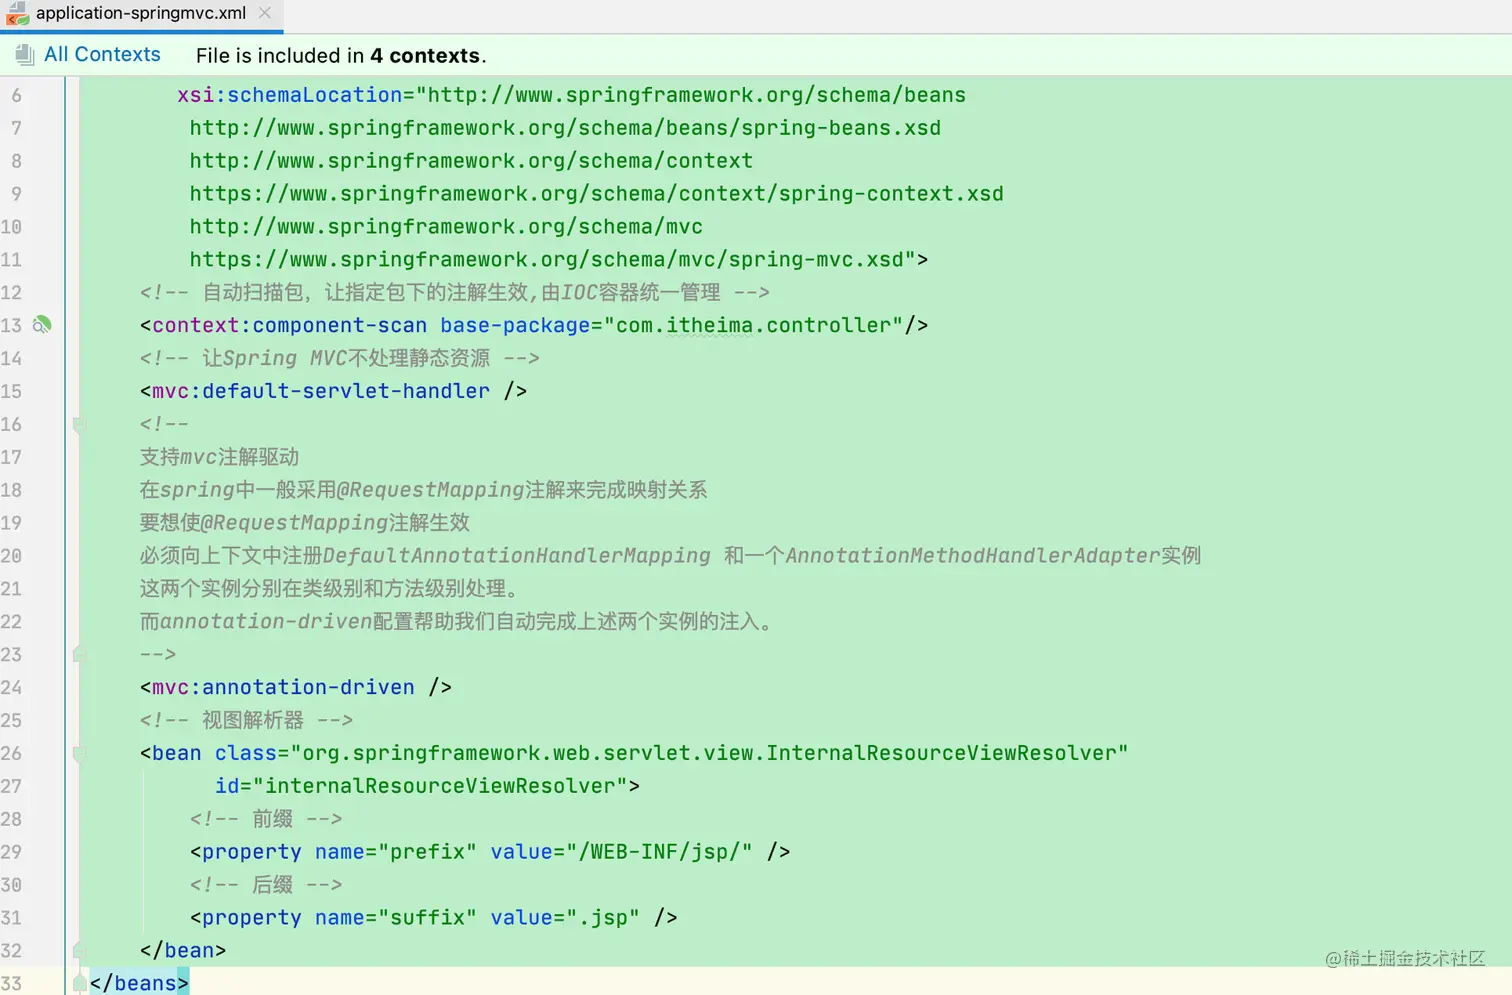This screenshot has width=1512, height=995.
Task: Collapse the comment block starting at line 16
Action: tap(79, 424)
